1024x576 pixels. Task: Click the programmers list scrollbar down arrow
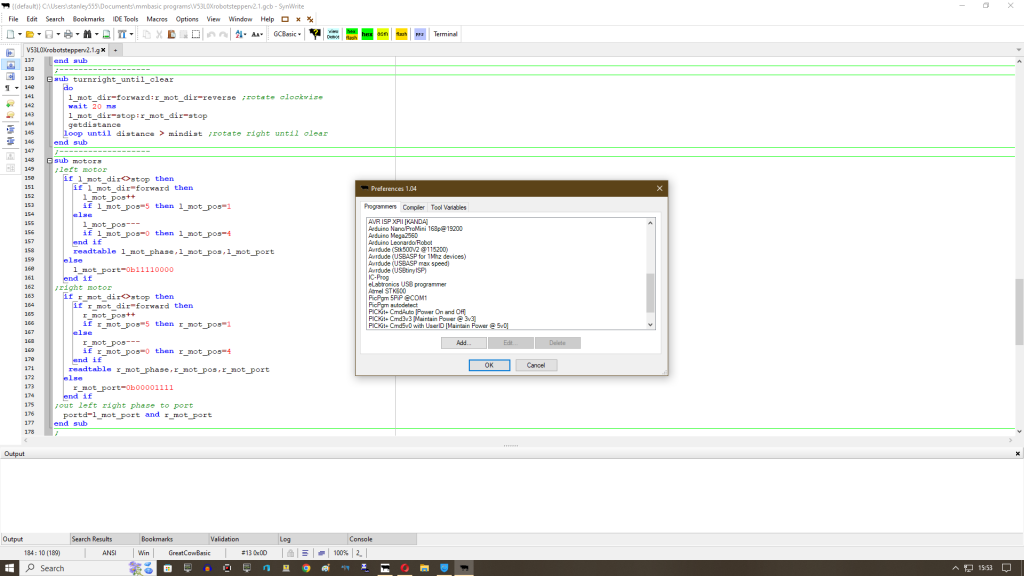(x=650, y=324)
